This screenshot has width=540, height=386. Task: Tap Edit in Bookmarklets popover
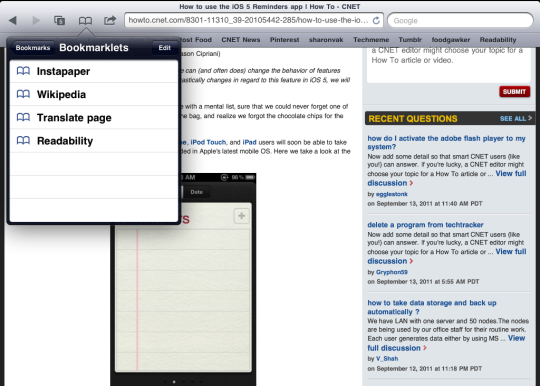(x=165, y=48)
